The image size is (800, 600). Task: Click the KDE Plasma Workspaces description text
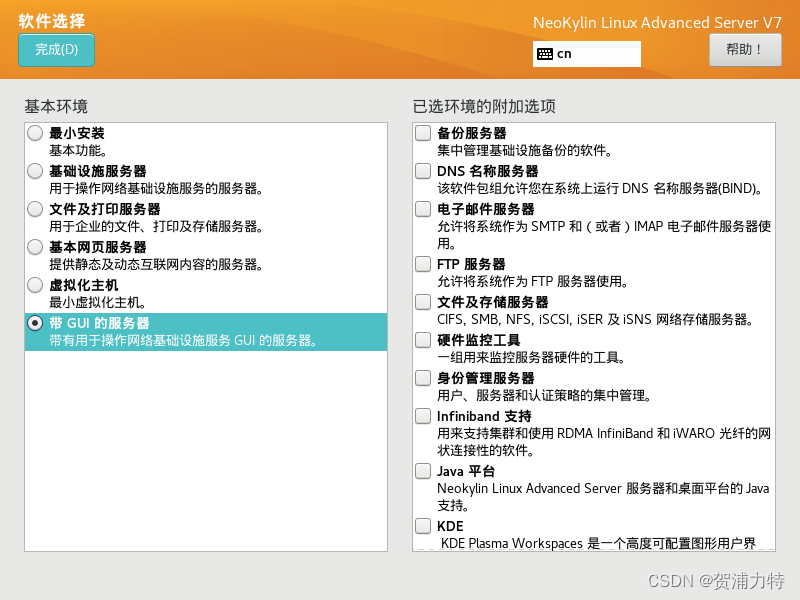pyautogui.click(x=598, y=543)
